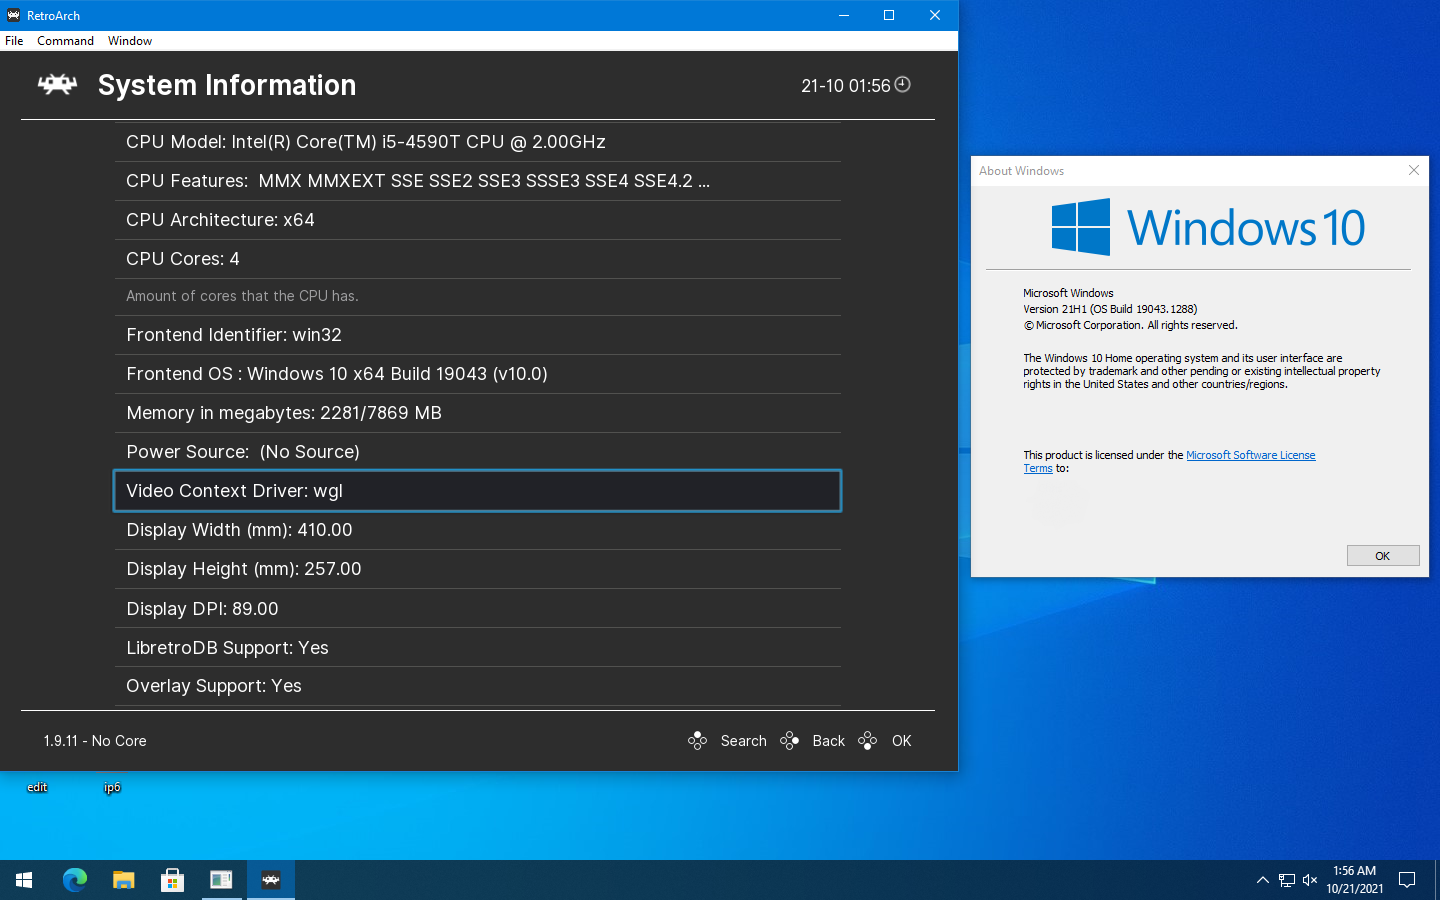Open the Command menu
The image size is (1440, 900).
[65, 41]
